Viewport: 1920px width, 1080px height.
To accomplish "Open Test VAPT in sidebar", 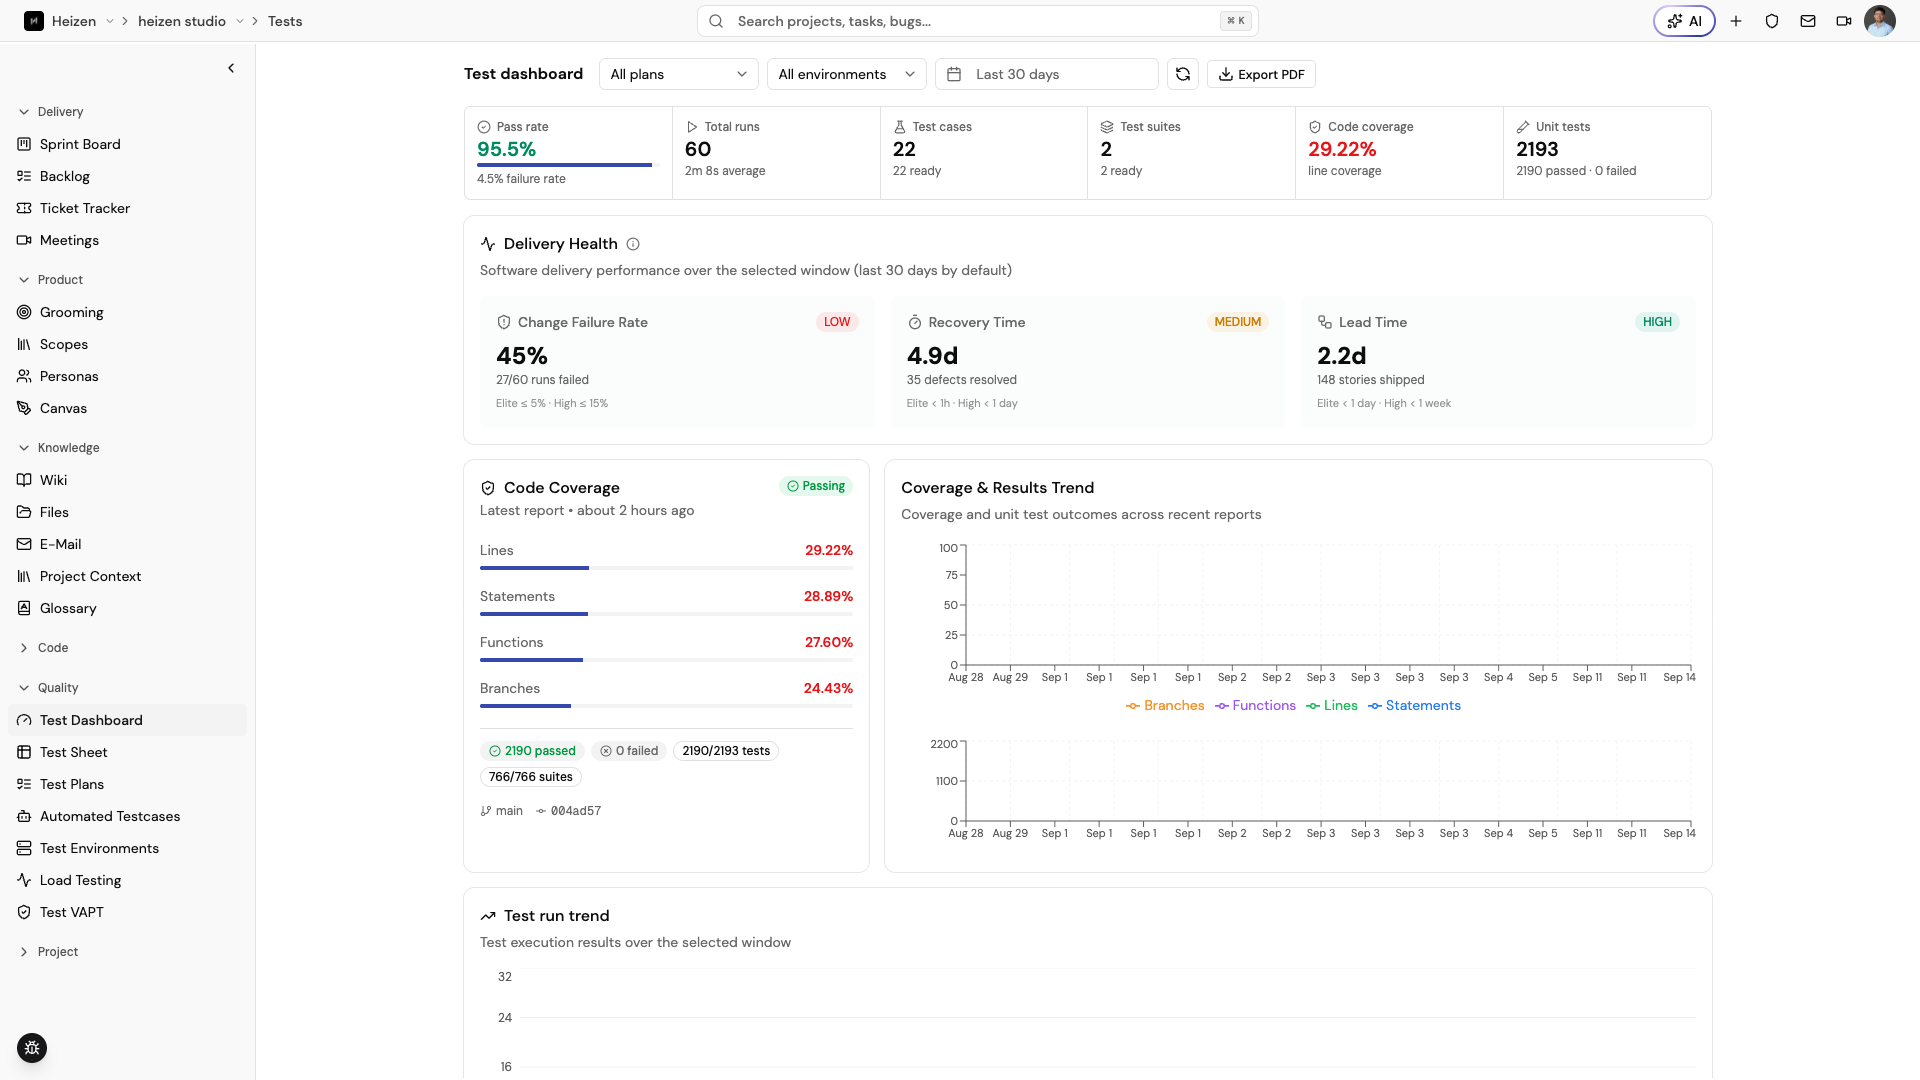I will pos(127,912).
